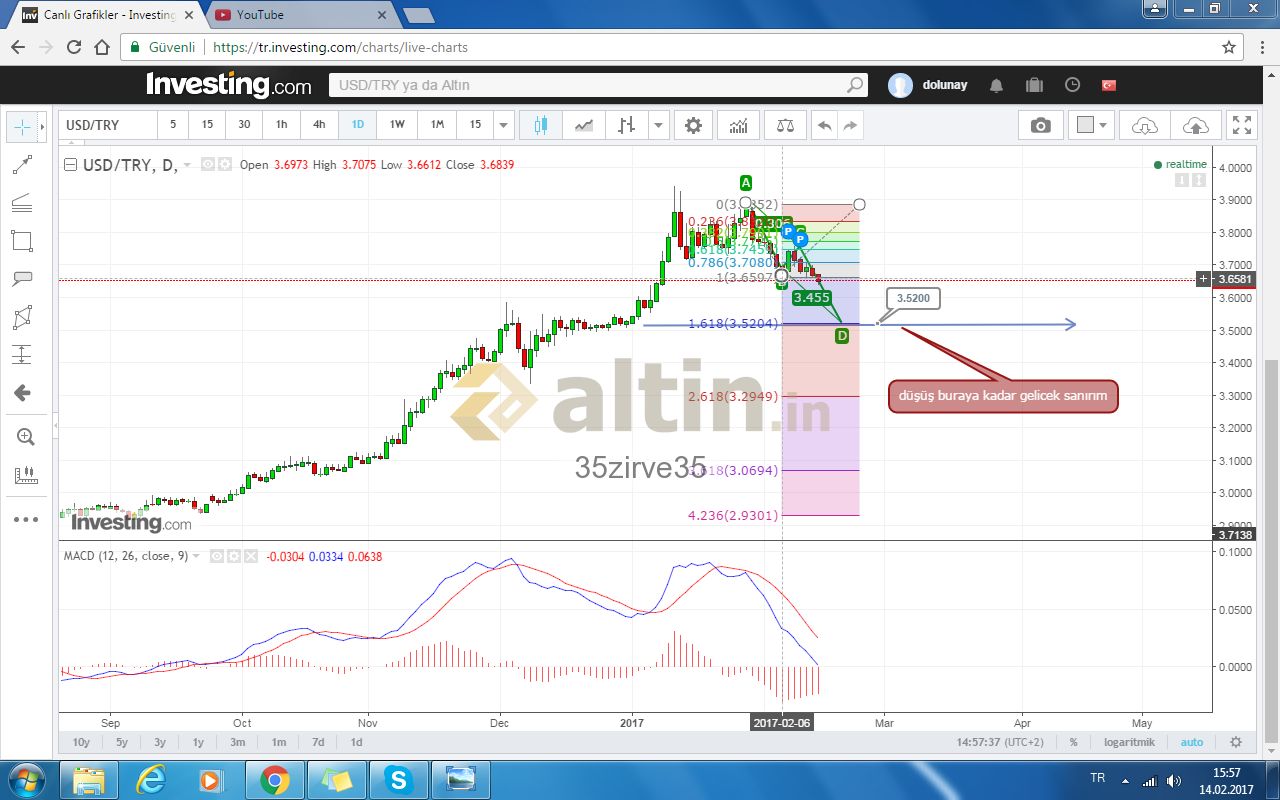
Task: Open the indicators bar-chart icon
Action: (x=738, y=125)
